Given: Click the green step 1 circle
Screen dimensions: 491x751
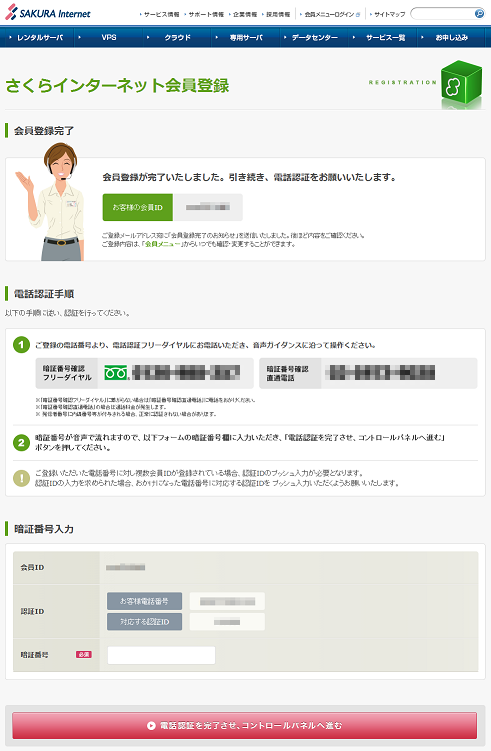Looking at the screenshot, I should point(21,344).
